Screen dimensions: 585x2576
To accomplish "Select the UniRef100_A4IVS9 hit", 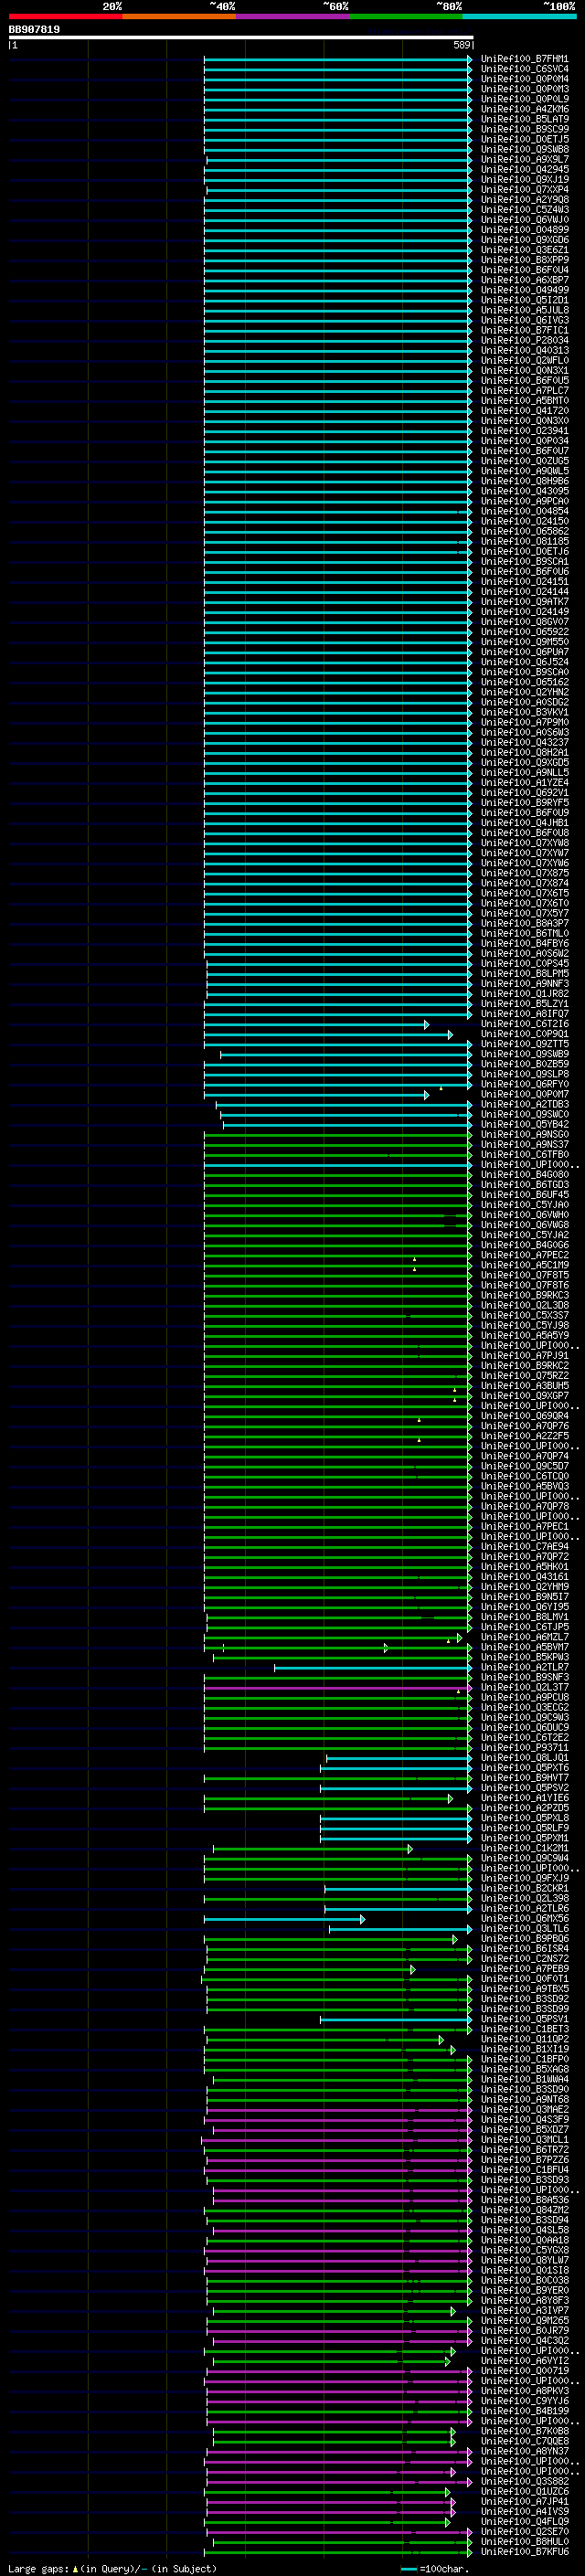I will coord(524,2511).
